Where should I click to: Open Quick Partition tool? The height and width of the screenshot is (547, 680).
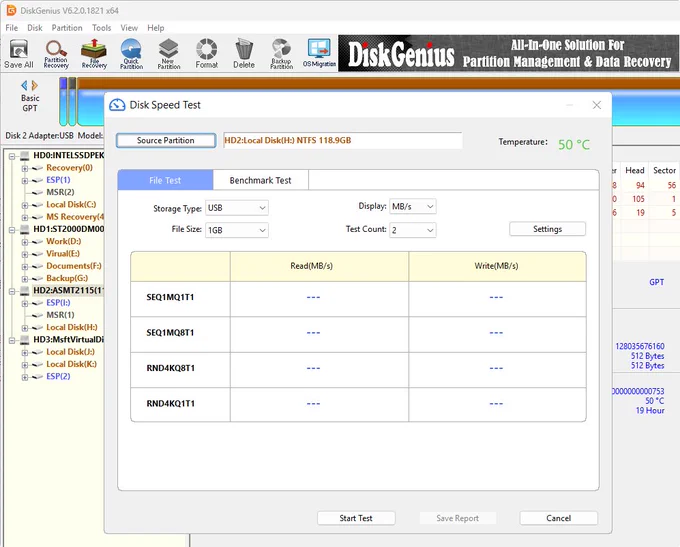click(131, 54)
